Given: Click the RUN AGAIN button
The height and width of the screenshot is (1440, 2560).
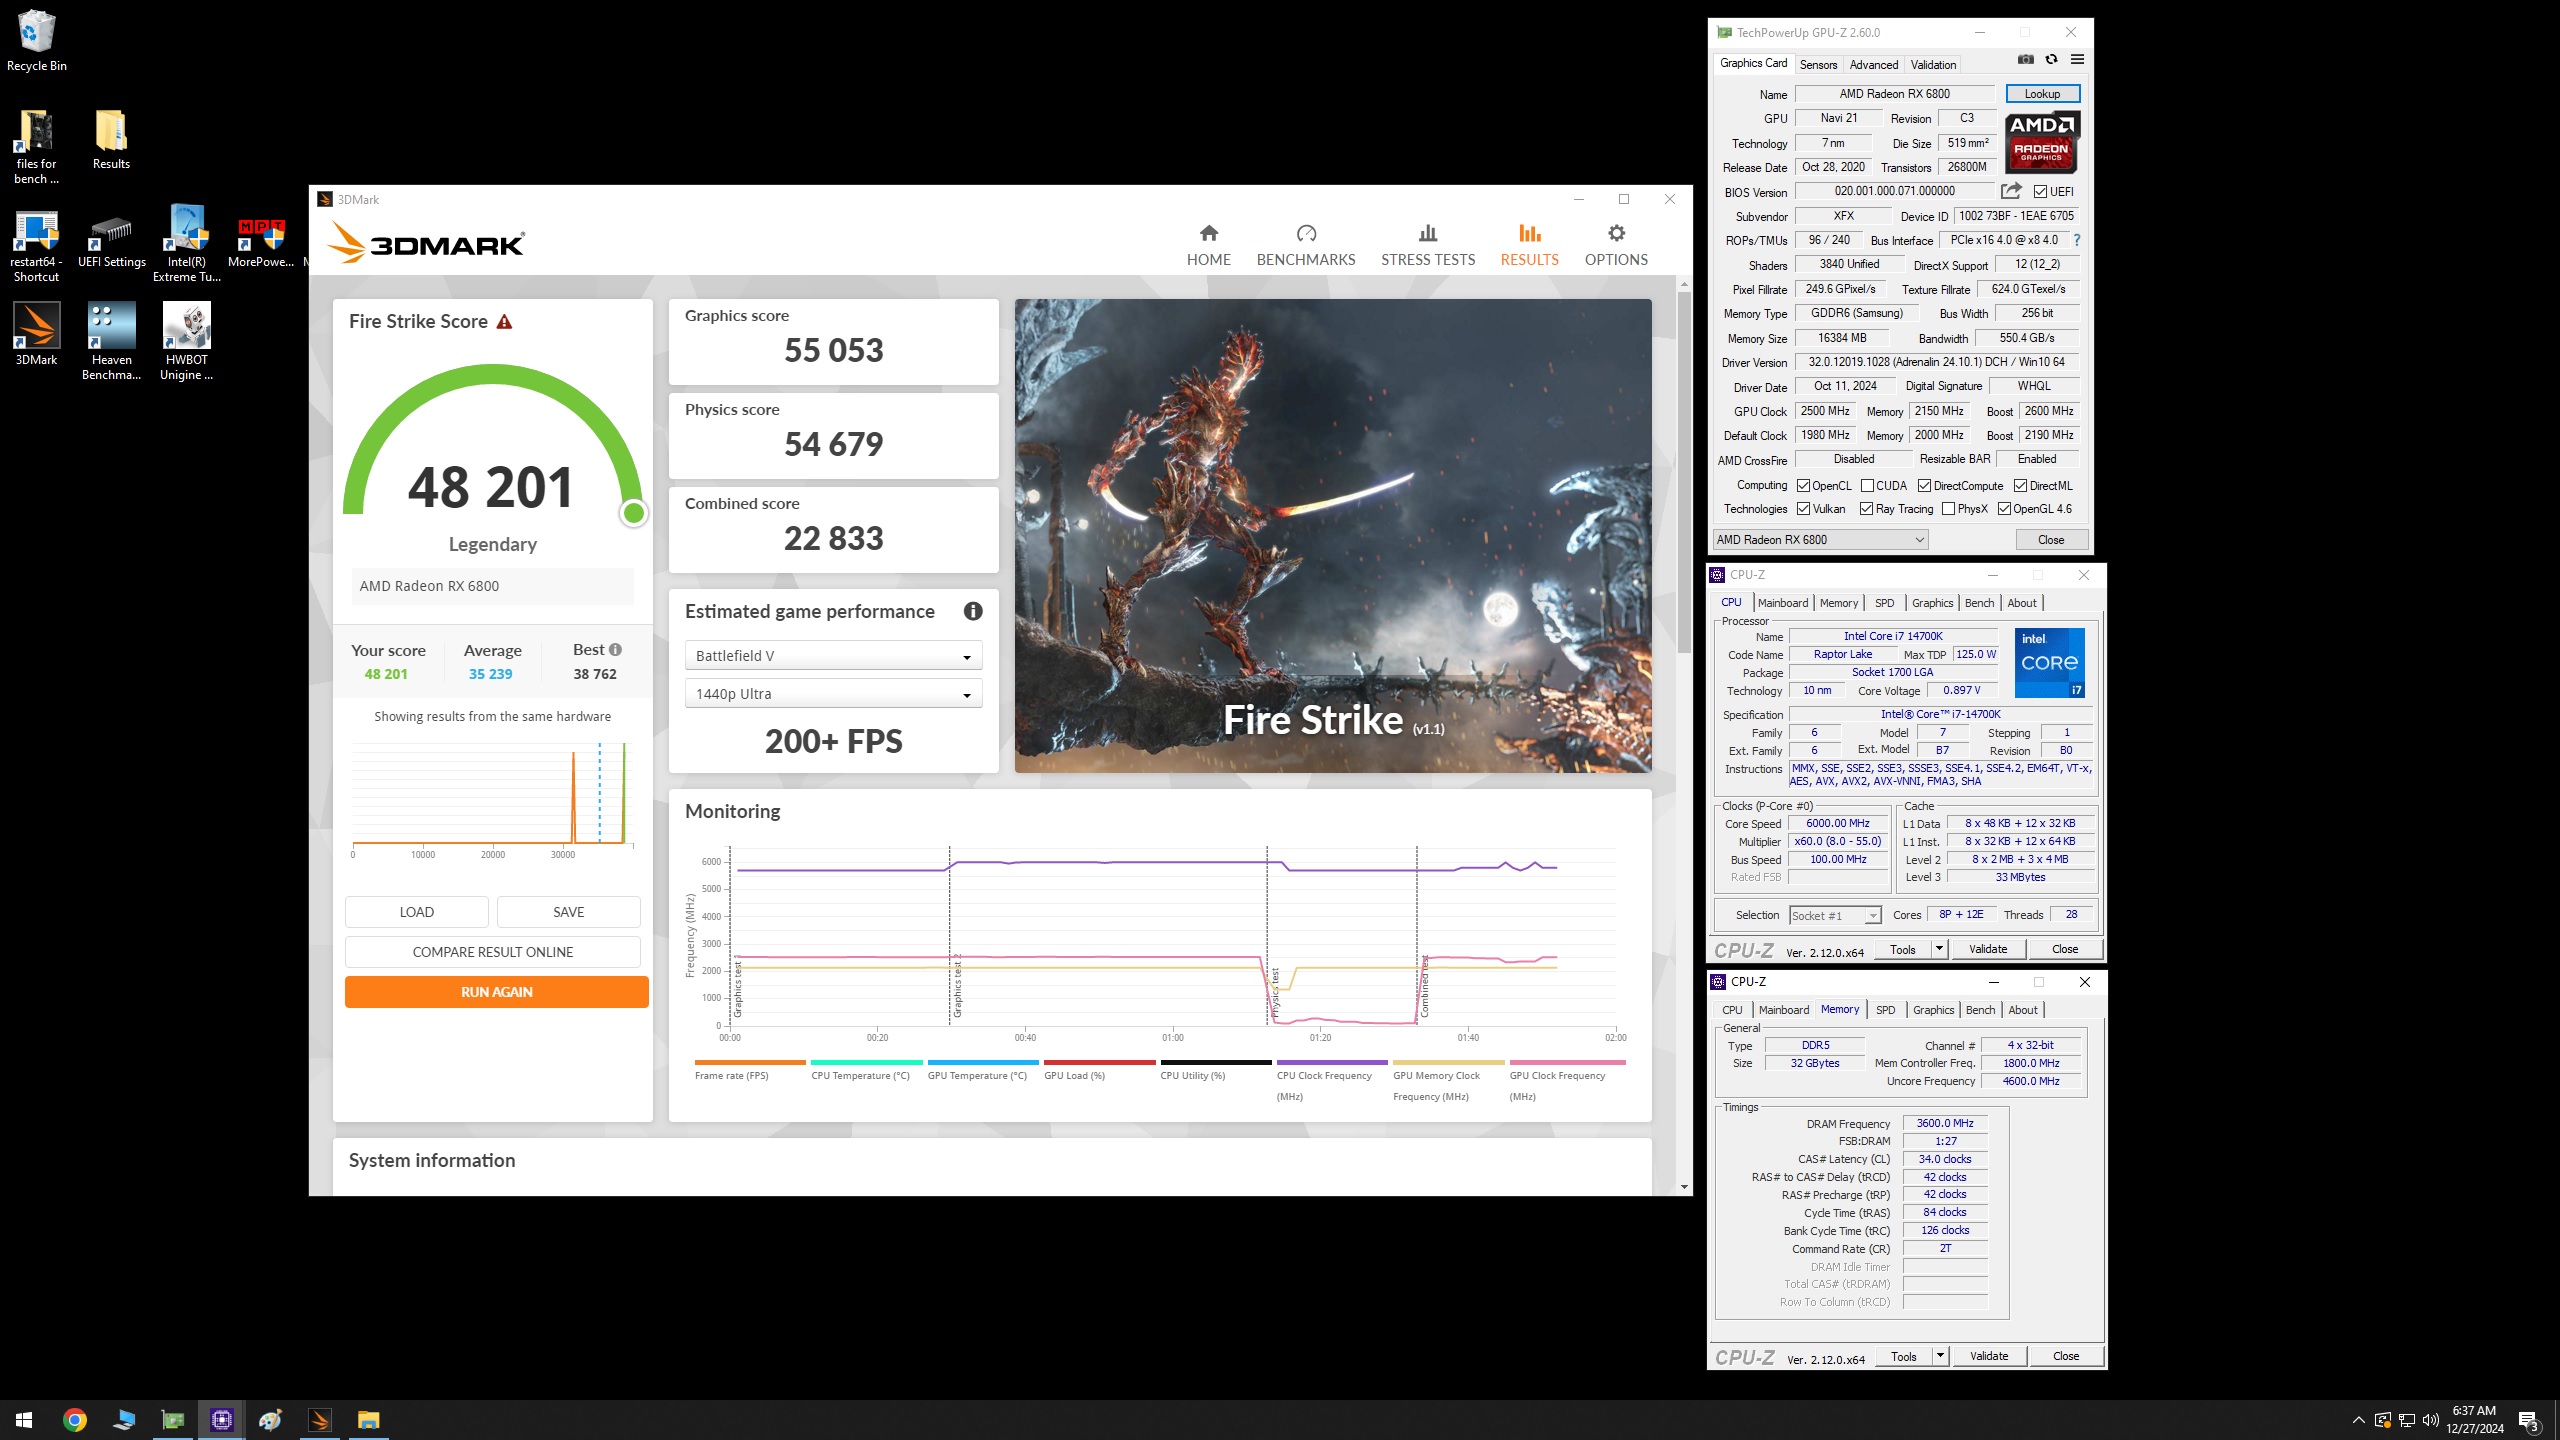Looking at the screenshot, I should pos(496,992).
